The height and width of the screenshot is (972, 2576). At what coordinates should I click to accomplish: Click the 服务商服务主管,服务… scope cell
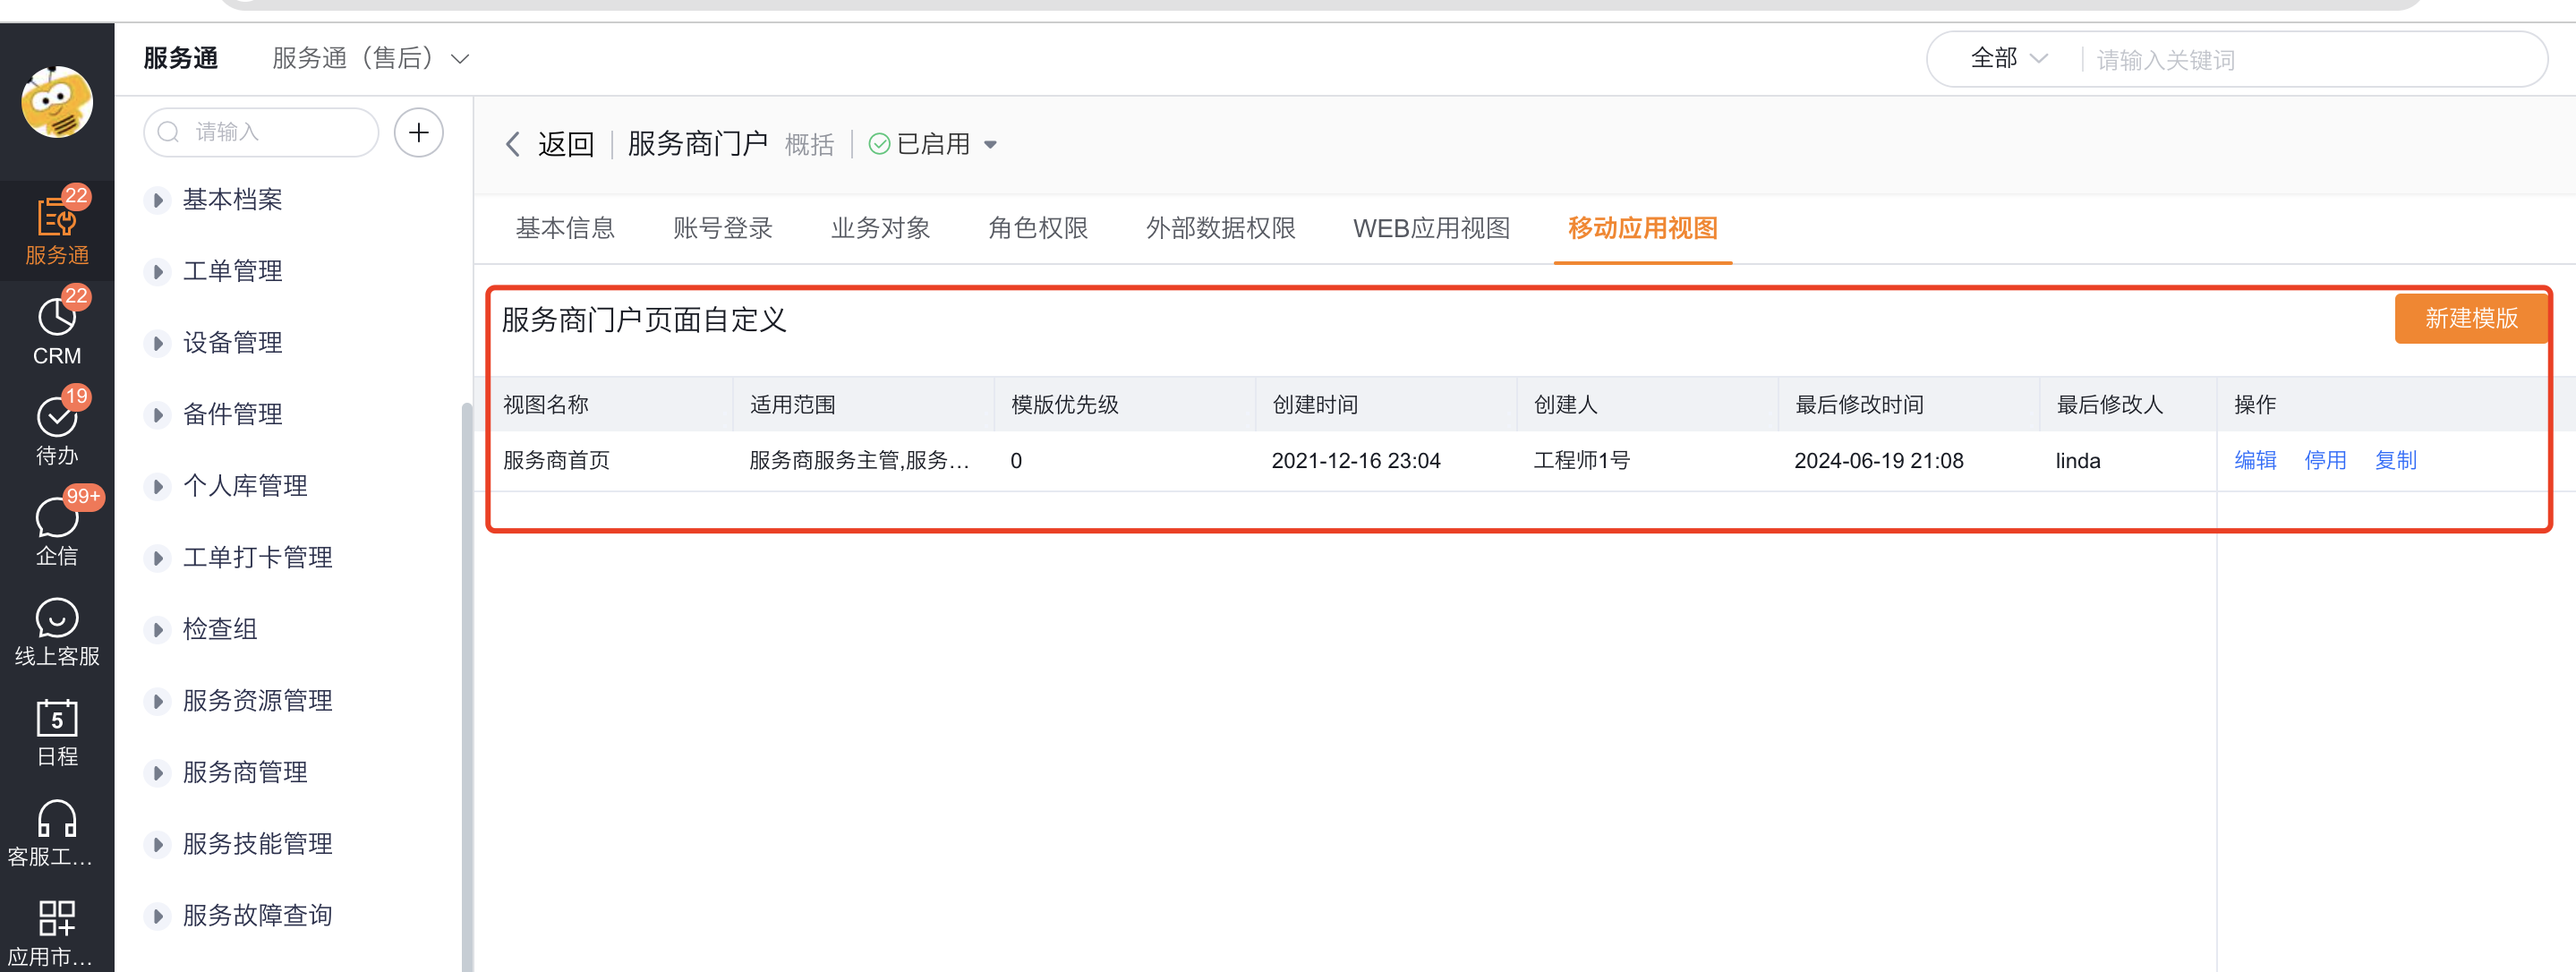tap(858, 460)
